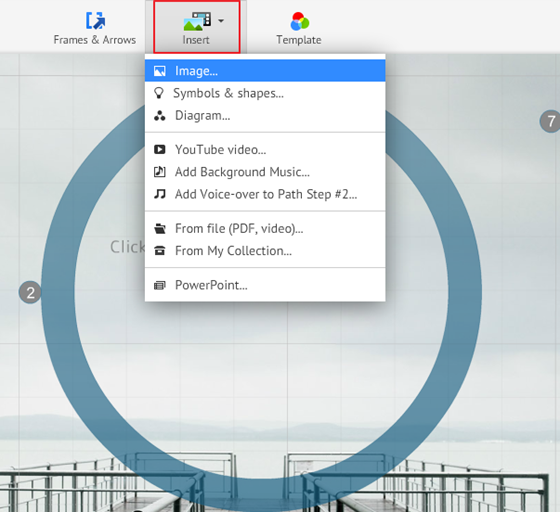Click the music file icon beside Add Background Music
Viewport: 560px width, 512px height.
point(160,172)
